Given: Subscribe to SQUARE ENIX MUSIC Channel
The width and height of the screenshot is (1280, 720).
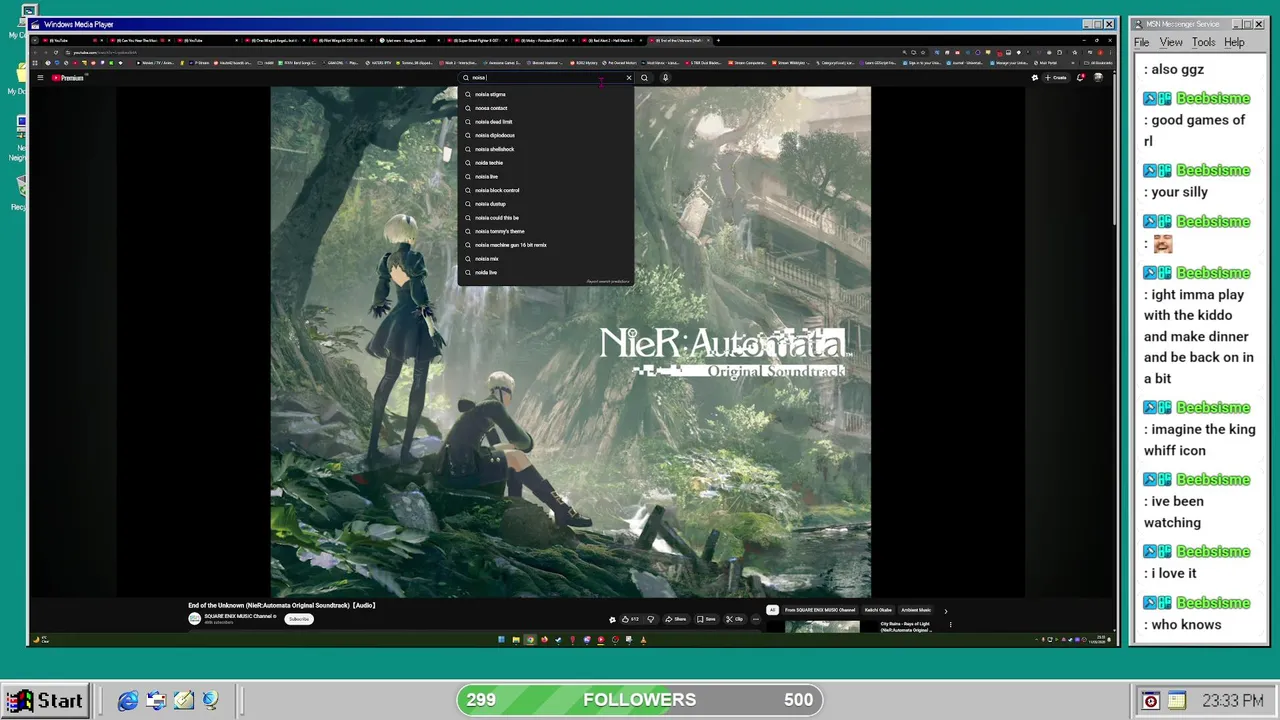Looking at the screenshot, I should pos(298,619).
